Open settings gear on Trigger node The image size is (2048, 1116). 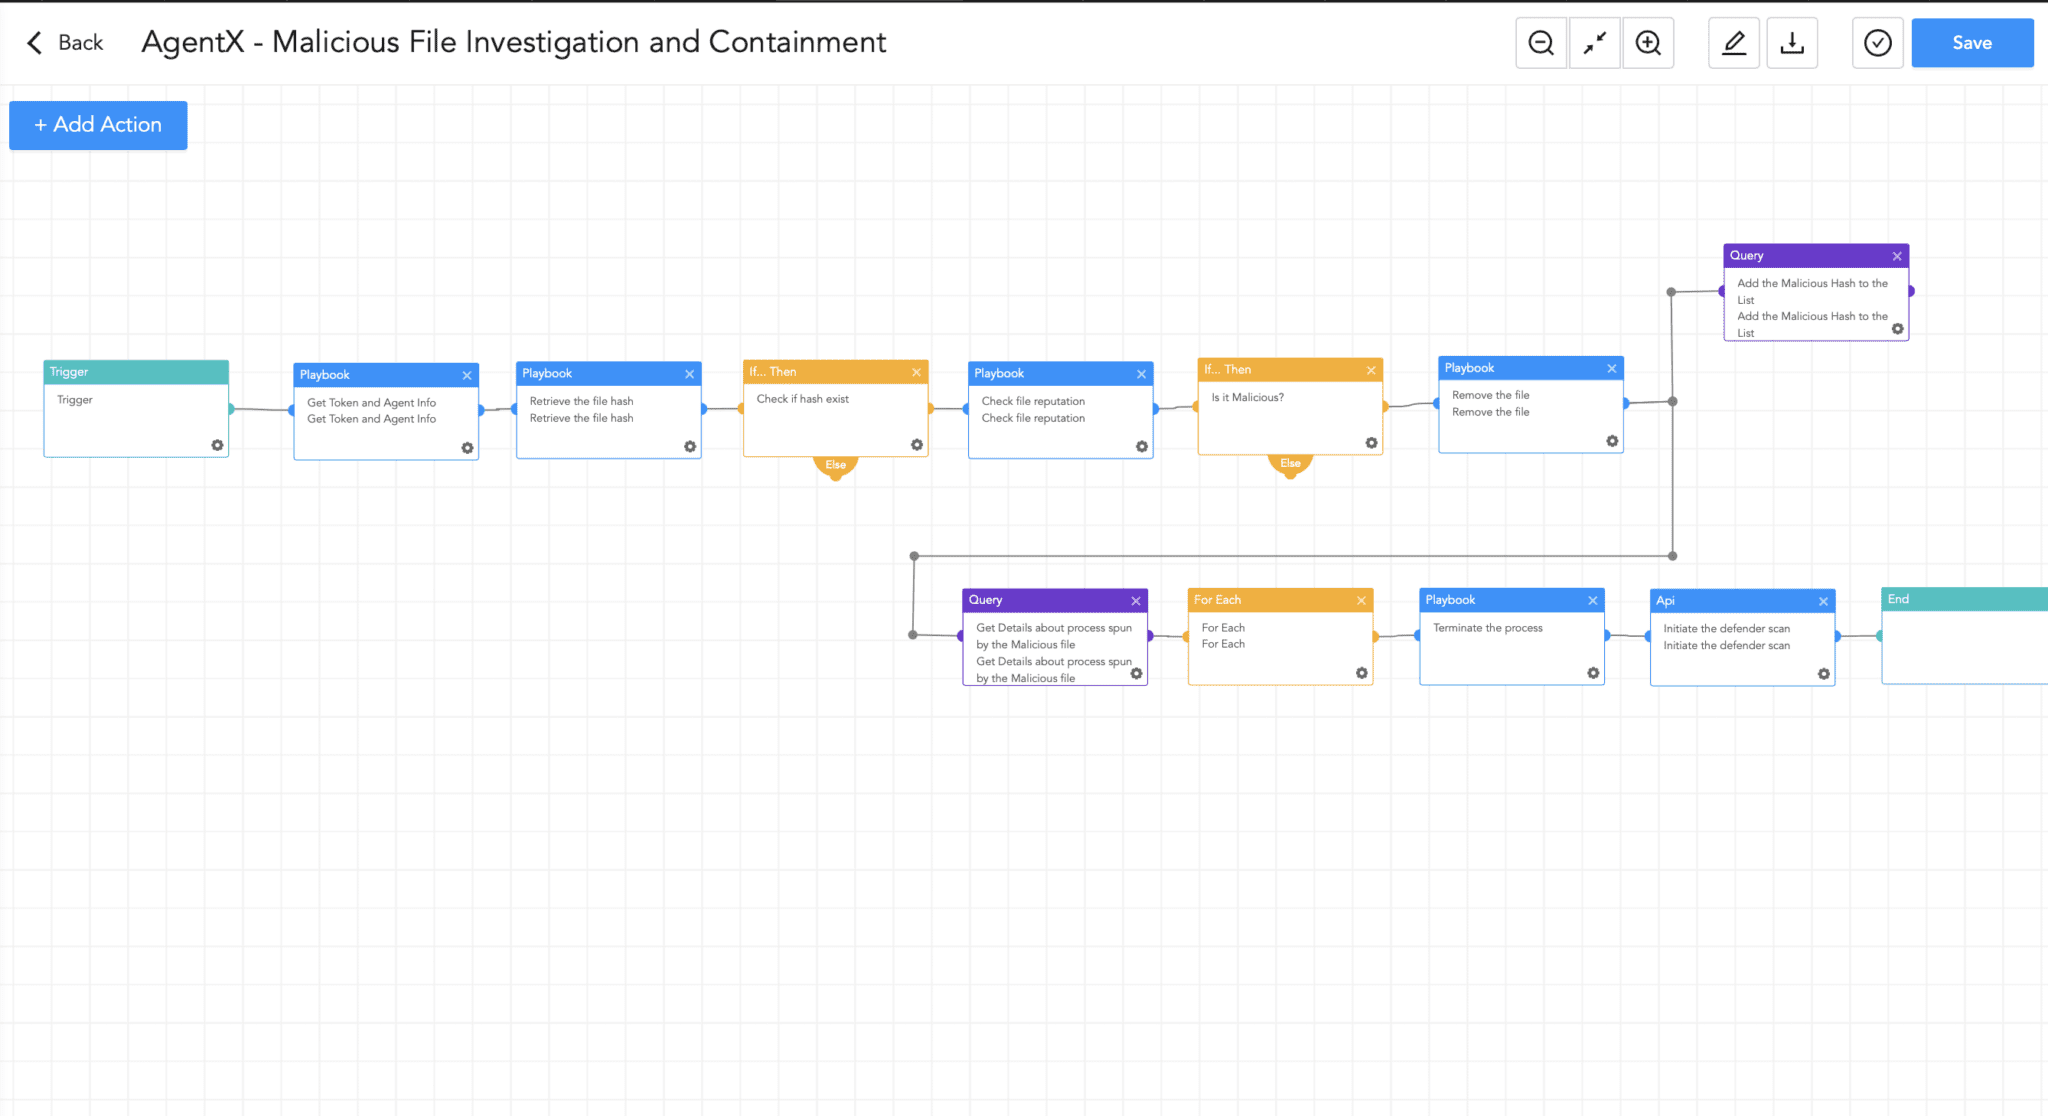tap(217, 445)
